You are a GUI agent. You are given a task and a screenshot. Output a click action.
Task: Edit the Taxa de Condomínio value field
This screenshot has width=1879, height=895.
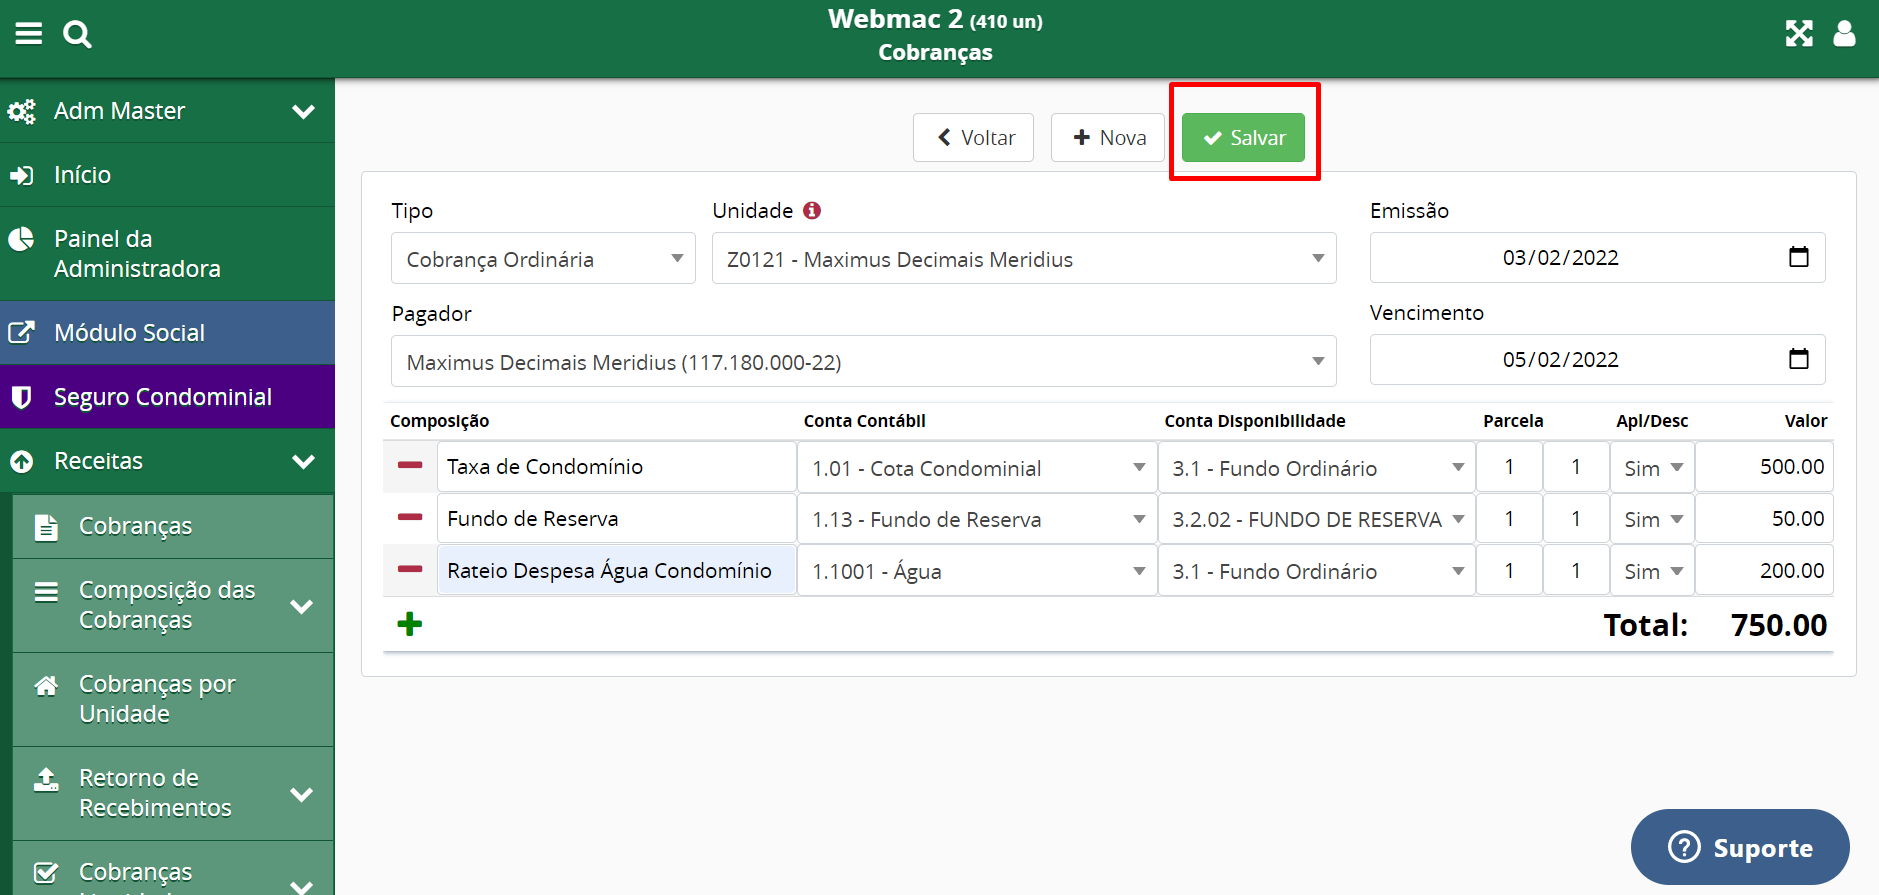1765,467
